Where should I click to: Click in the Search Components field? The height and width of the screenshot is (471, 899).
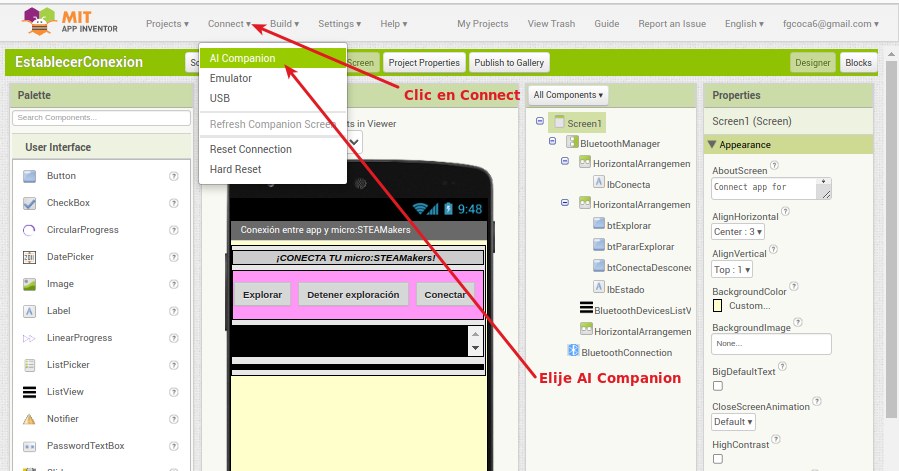(101, 118)
